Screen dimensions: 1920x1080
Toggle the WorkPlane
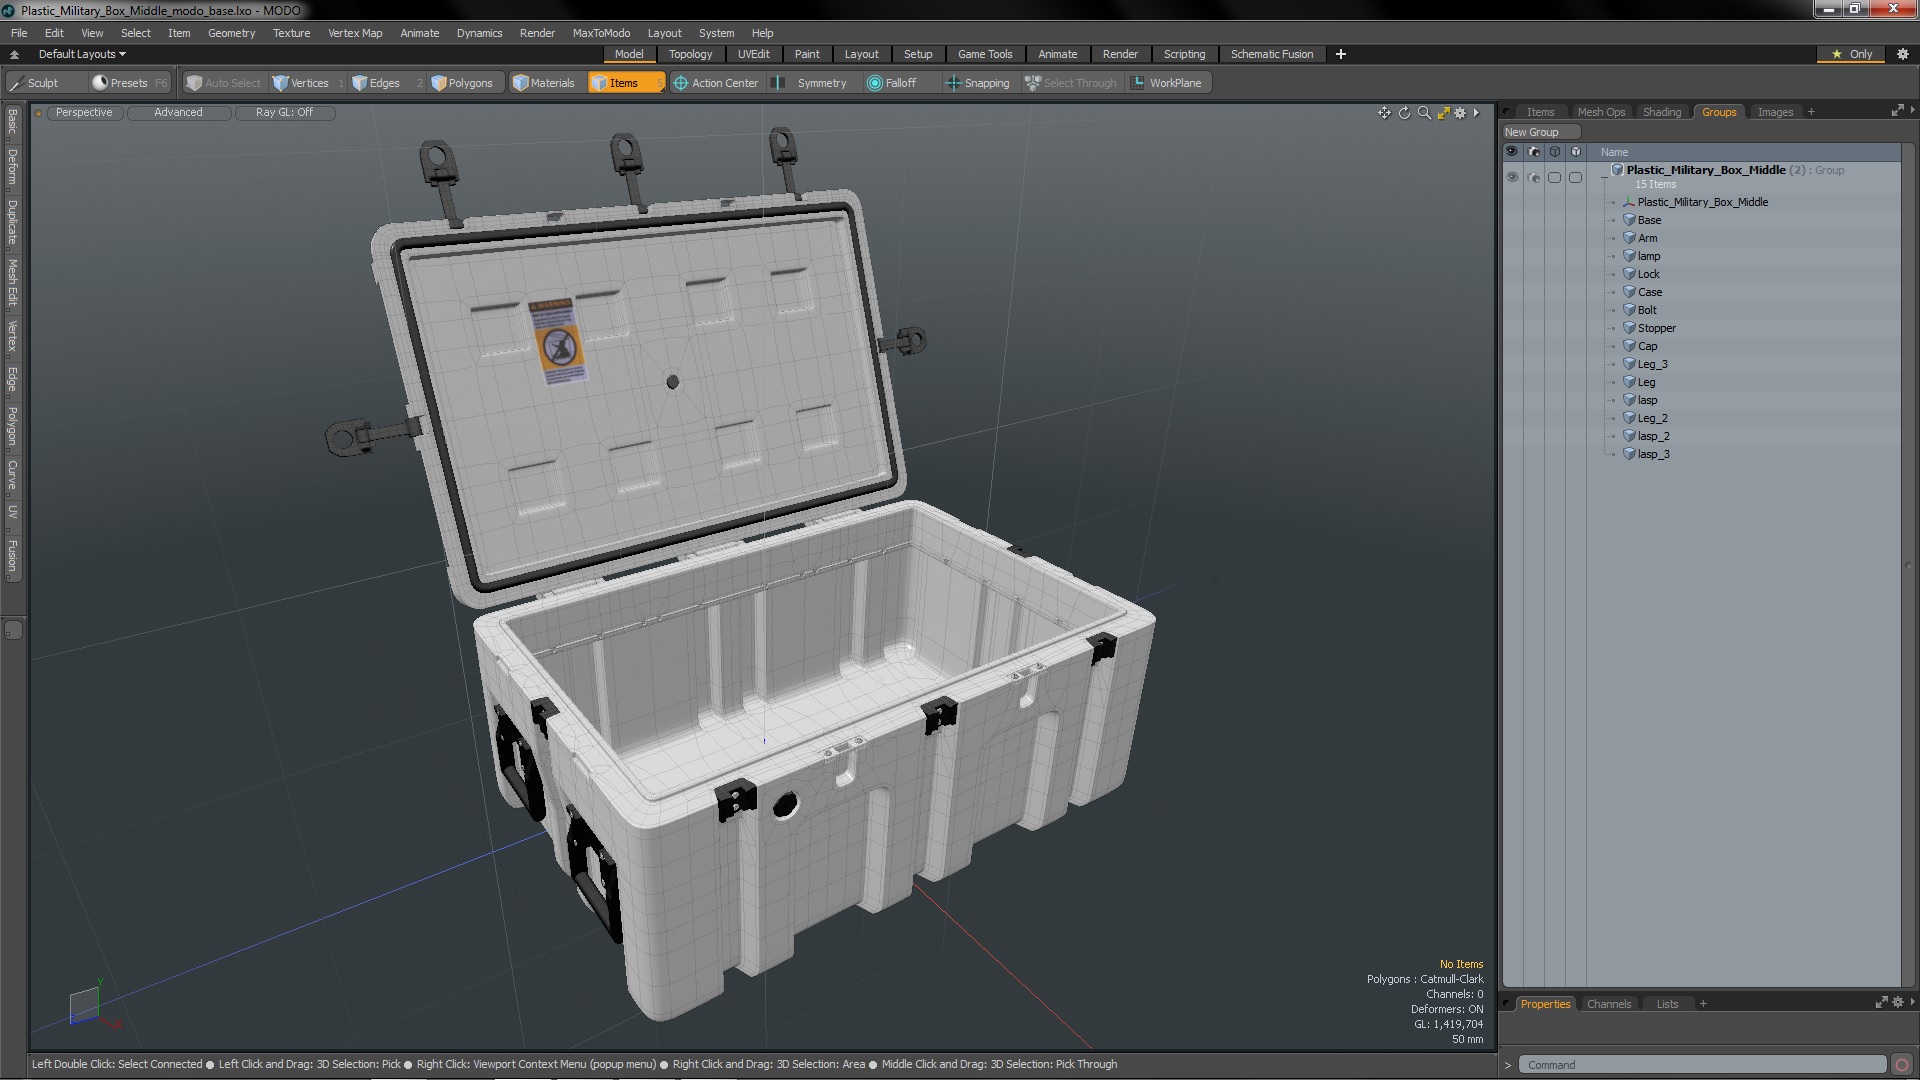(x=1166, y=83)
